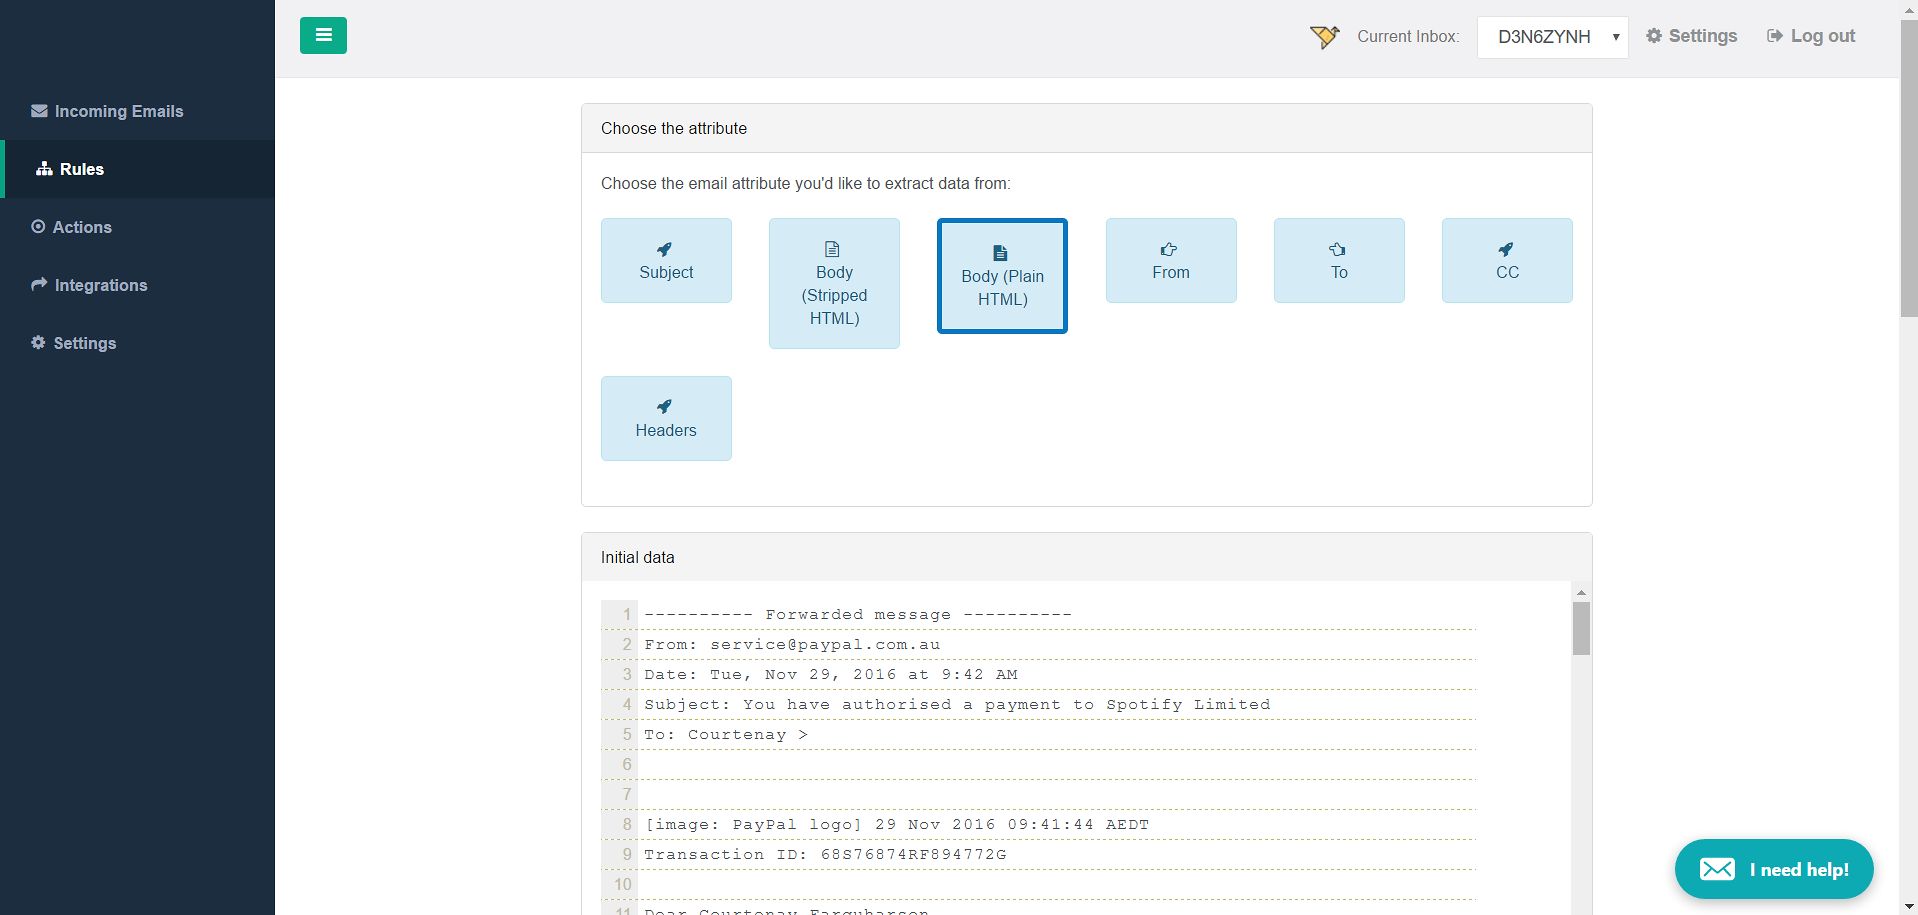The height and width of the screenshot is (915, 1918).
Task: Open Rules in the sidebar
Action: coord(81,169)
